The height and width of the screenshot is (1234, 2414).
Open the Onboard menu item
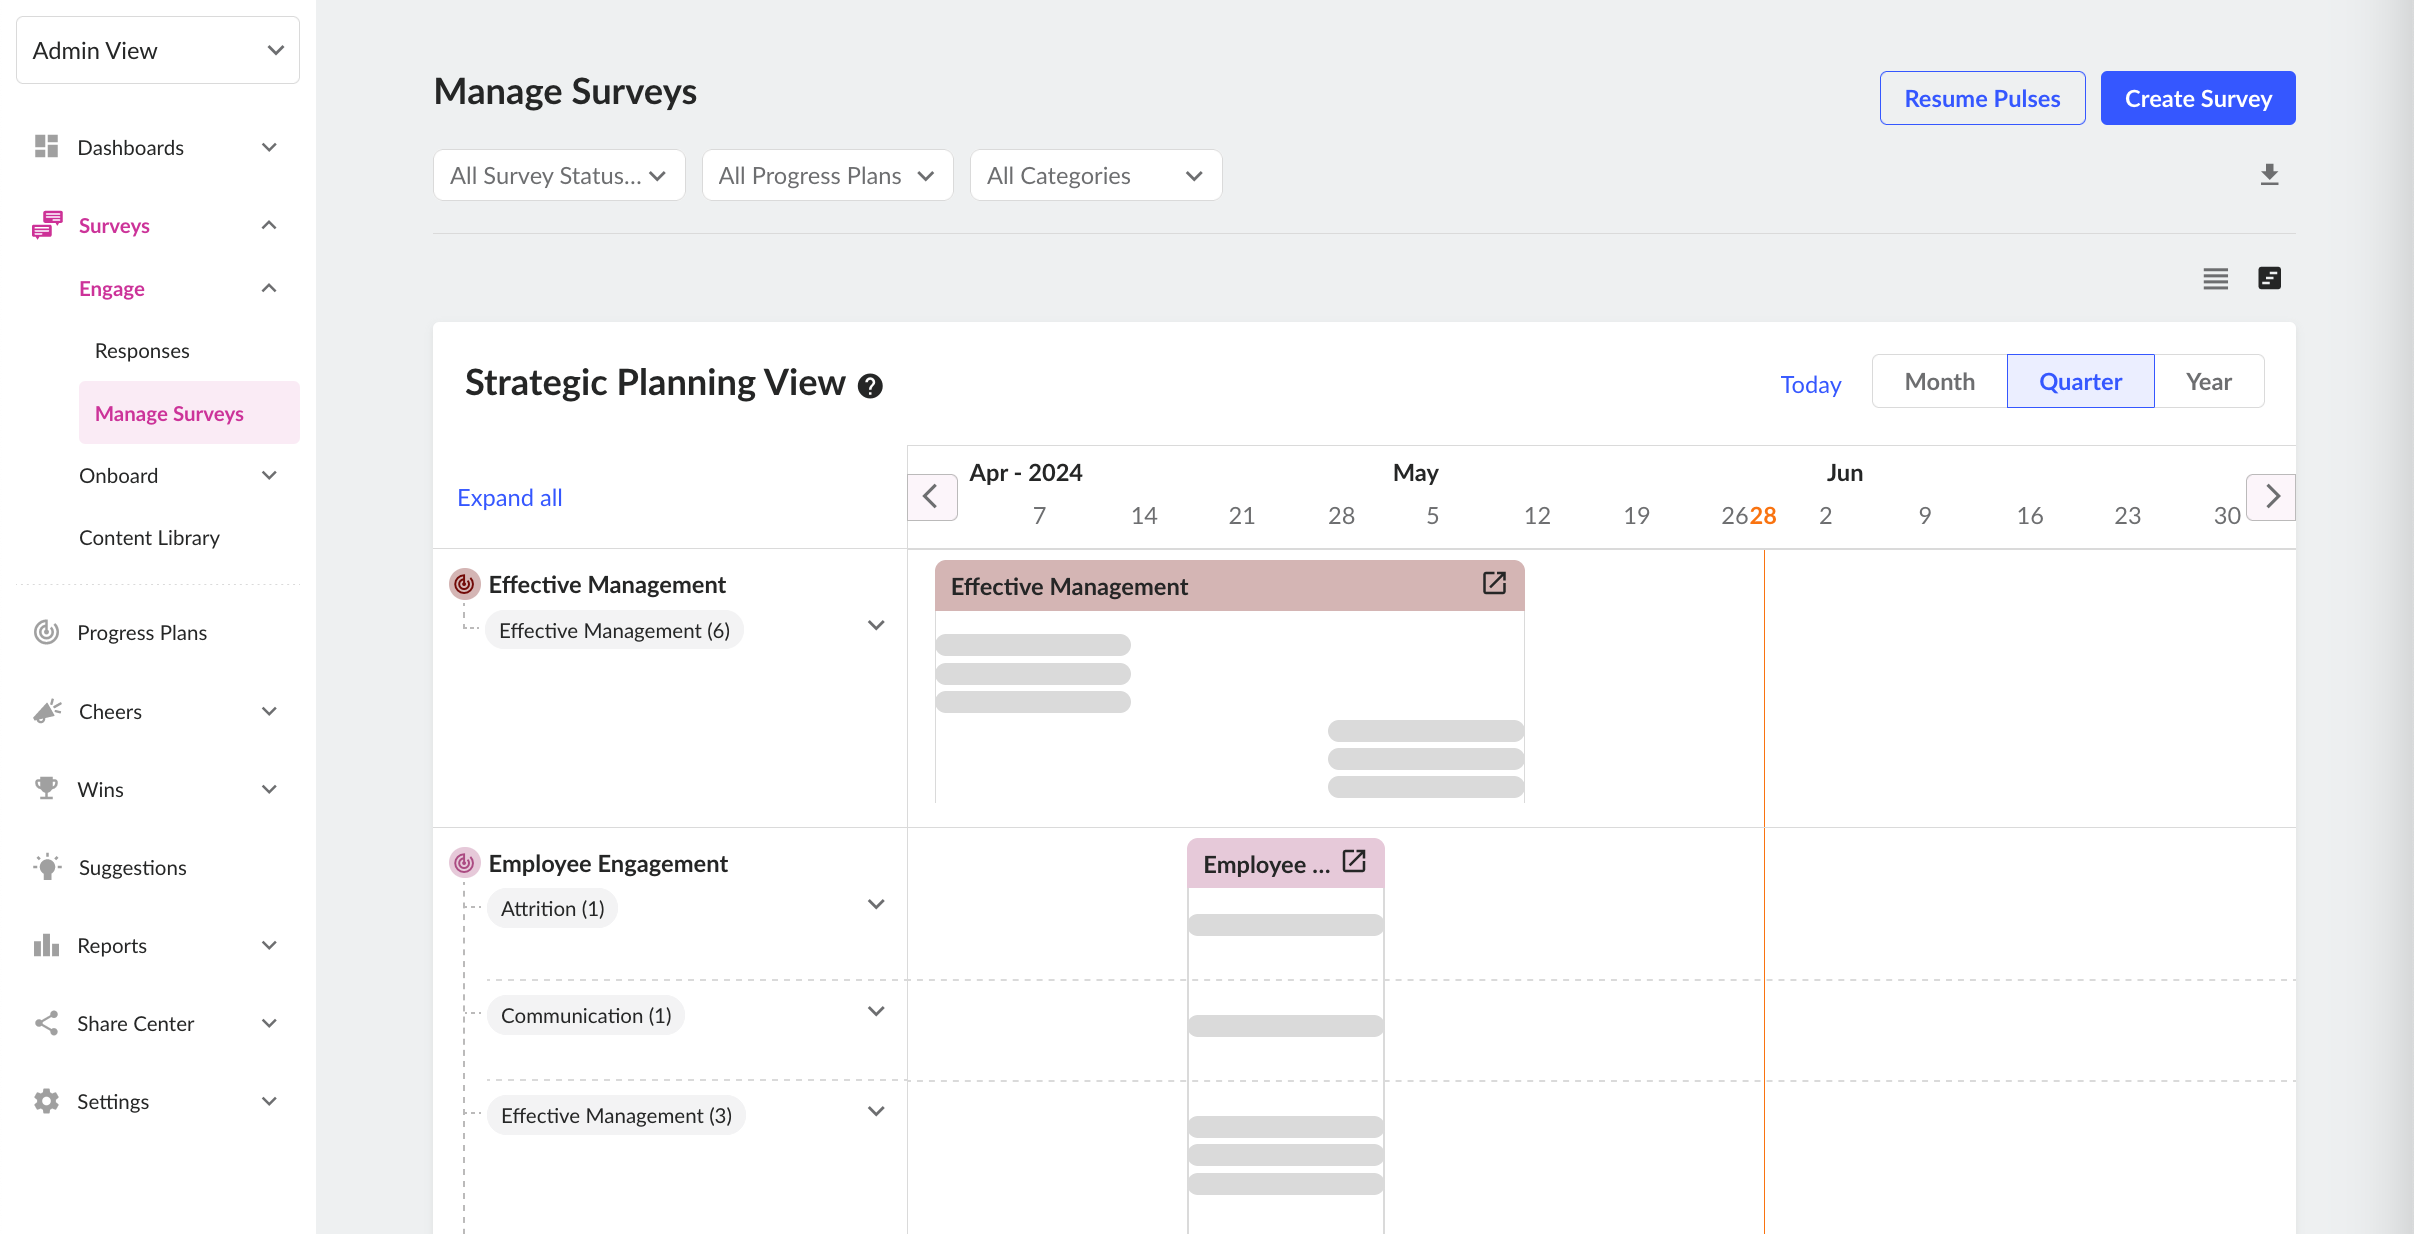119,475
